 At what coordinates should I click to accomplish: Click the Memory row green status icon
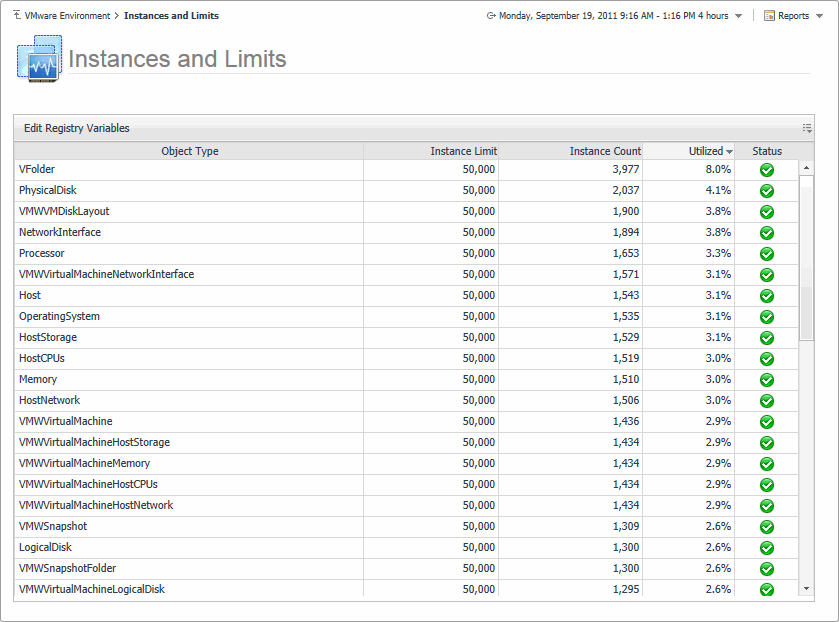click(x=767, y=380)
